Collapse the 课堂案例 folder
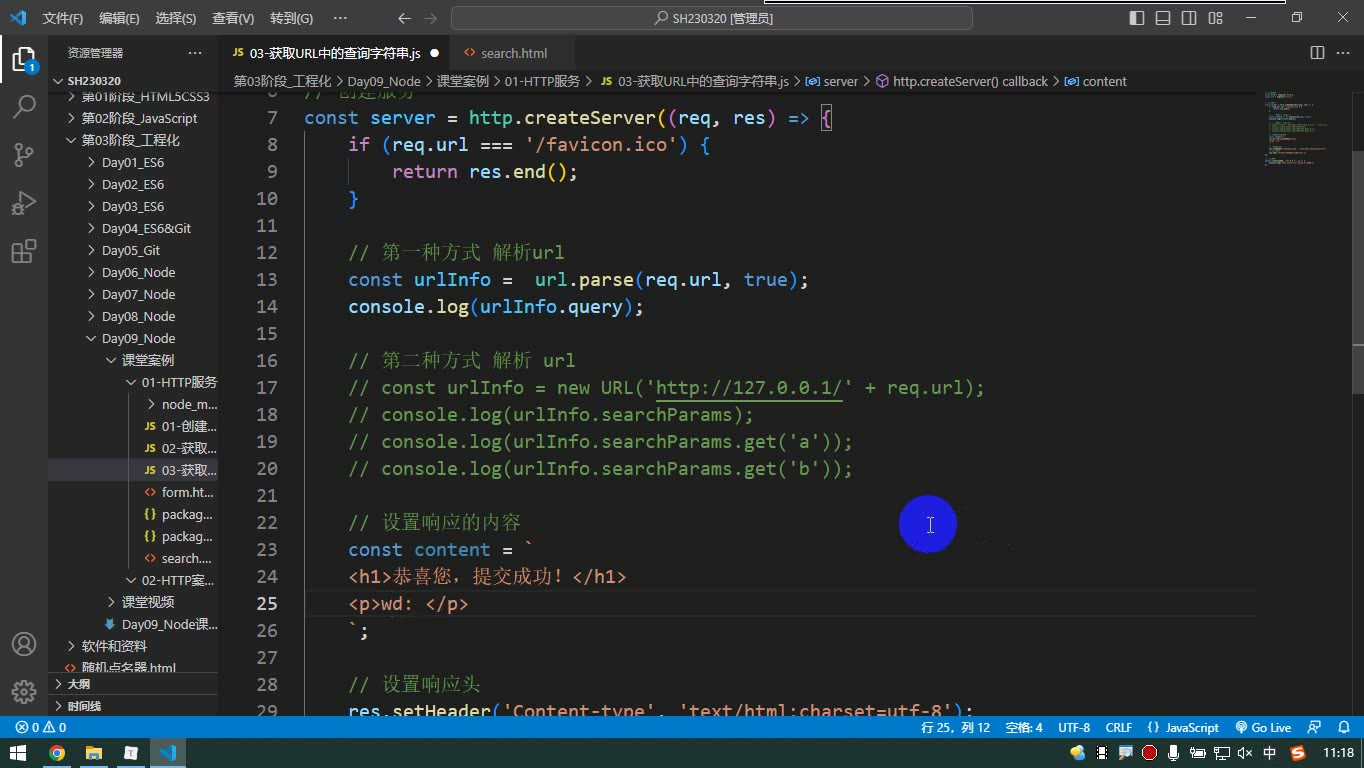This screenshot has width=1364, height=768. click(x=148, y=360)
